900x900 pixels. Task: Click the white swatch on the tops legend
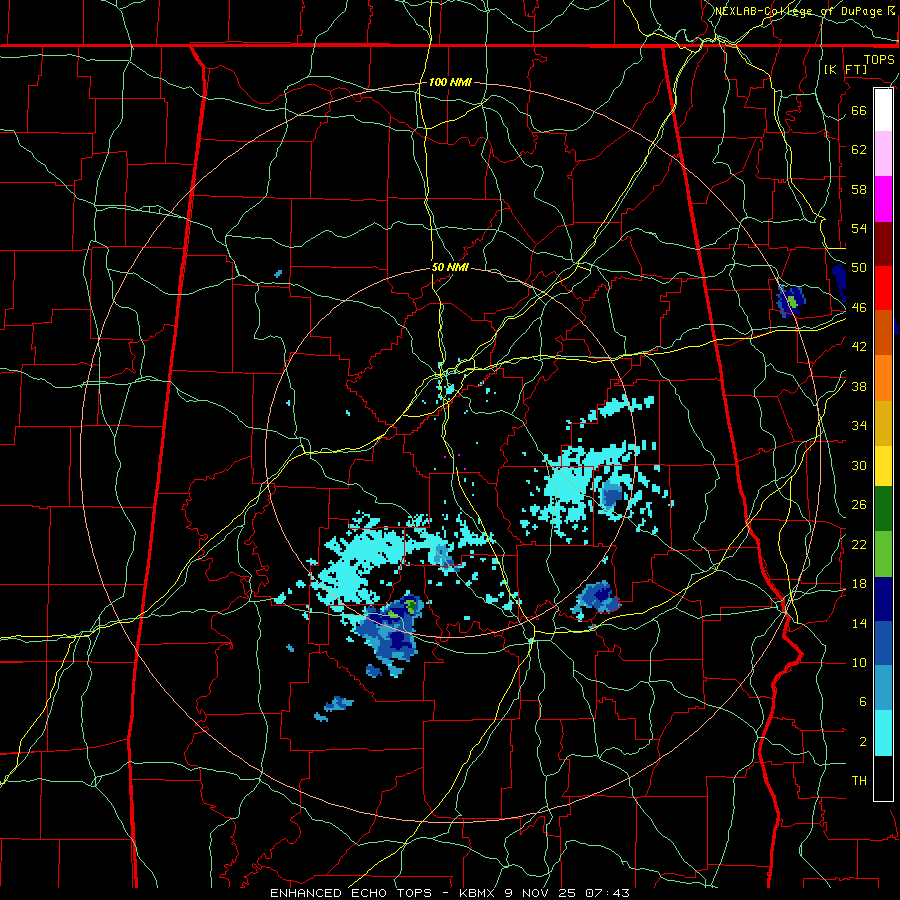[x=883, y=110]
